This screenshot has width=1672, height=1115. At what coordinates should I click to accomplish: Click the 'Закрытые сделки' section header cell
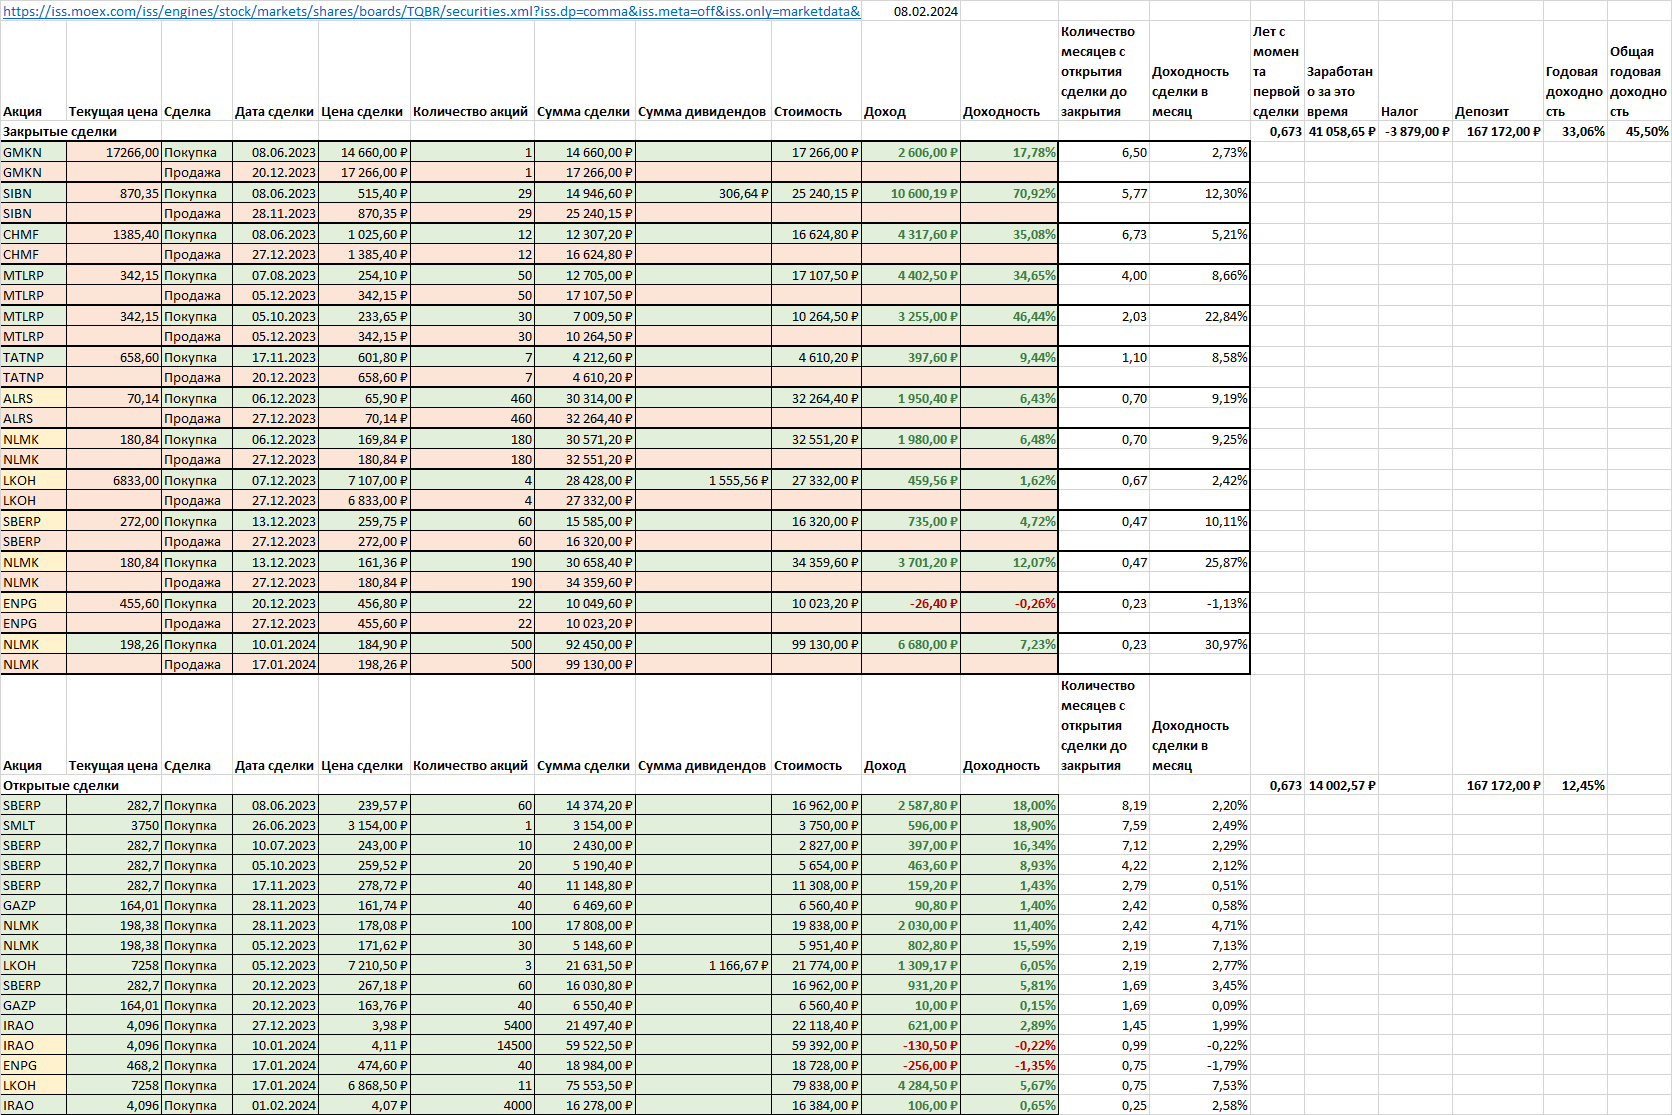(60, 131)
